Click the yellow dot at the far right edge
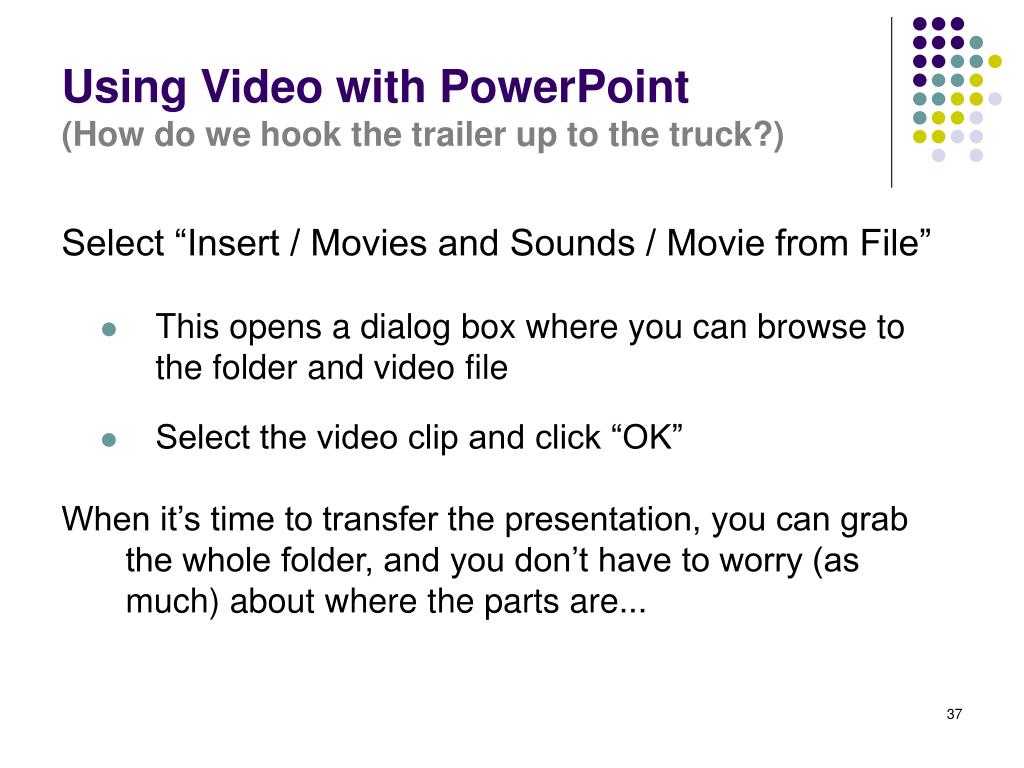 tap(995, 61)
